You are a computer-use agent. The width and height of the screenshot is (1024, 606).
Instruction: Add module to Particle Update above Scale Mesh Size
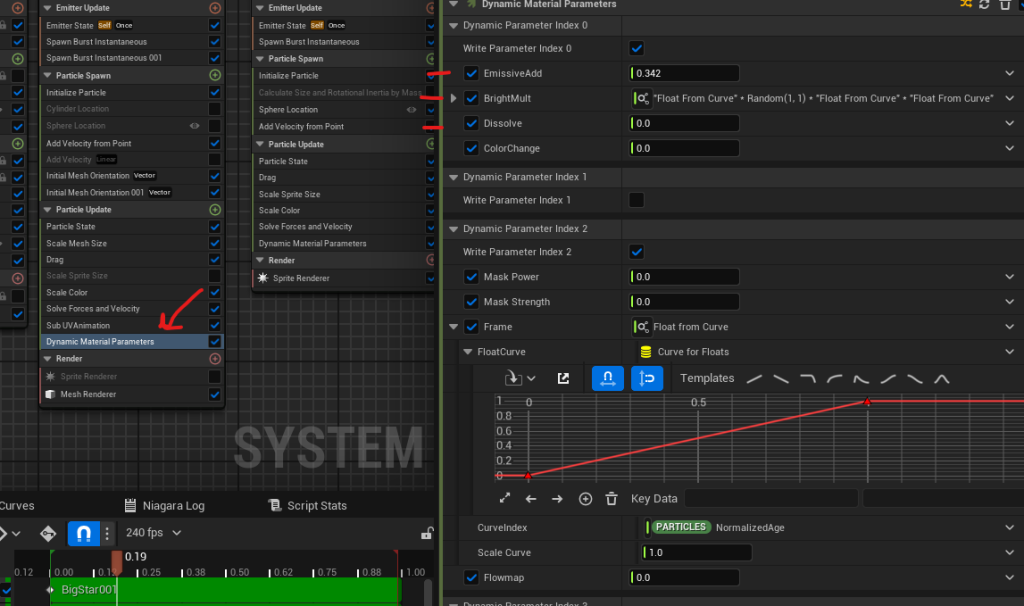tap(215, 210)
